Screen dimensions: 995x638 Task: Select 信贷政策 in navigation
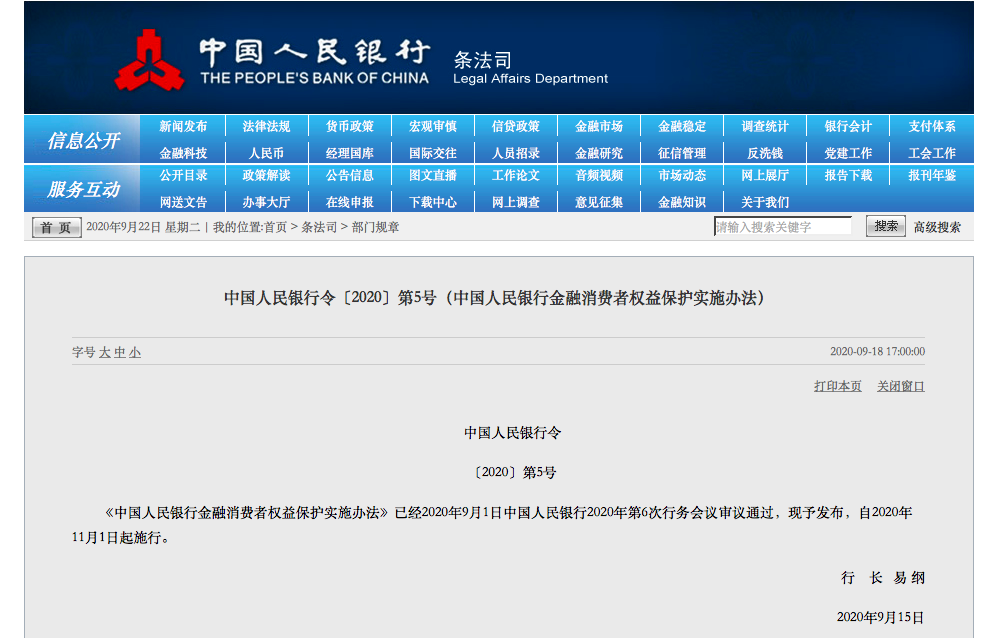(516, 126)
